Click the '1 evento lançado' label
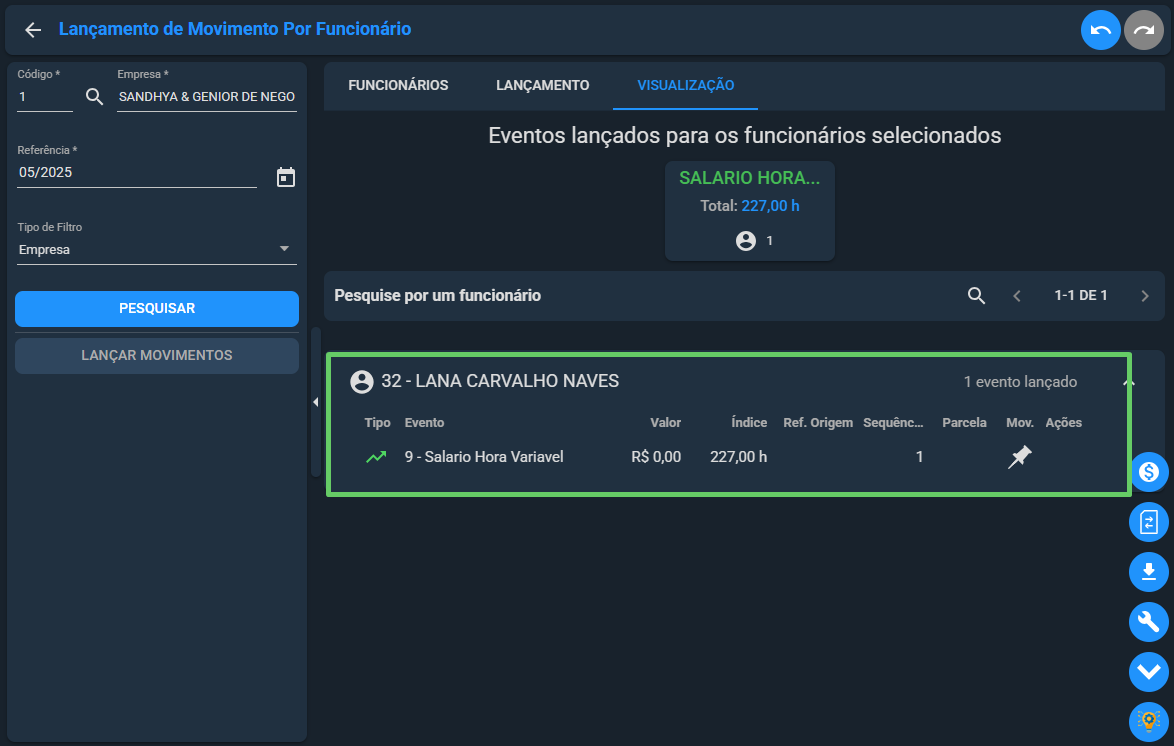1174x746 pixels. [x=1020, y=382]
